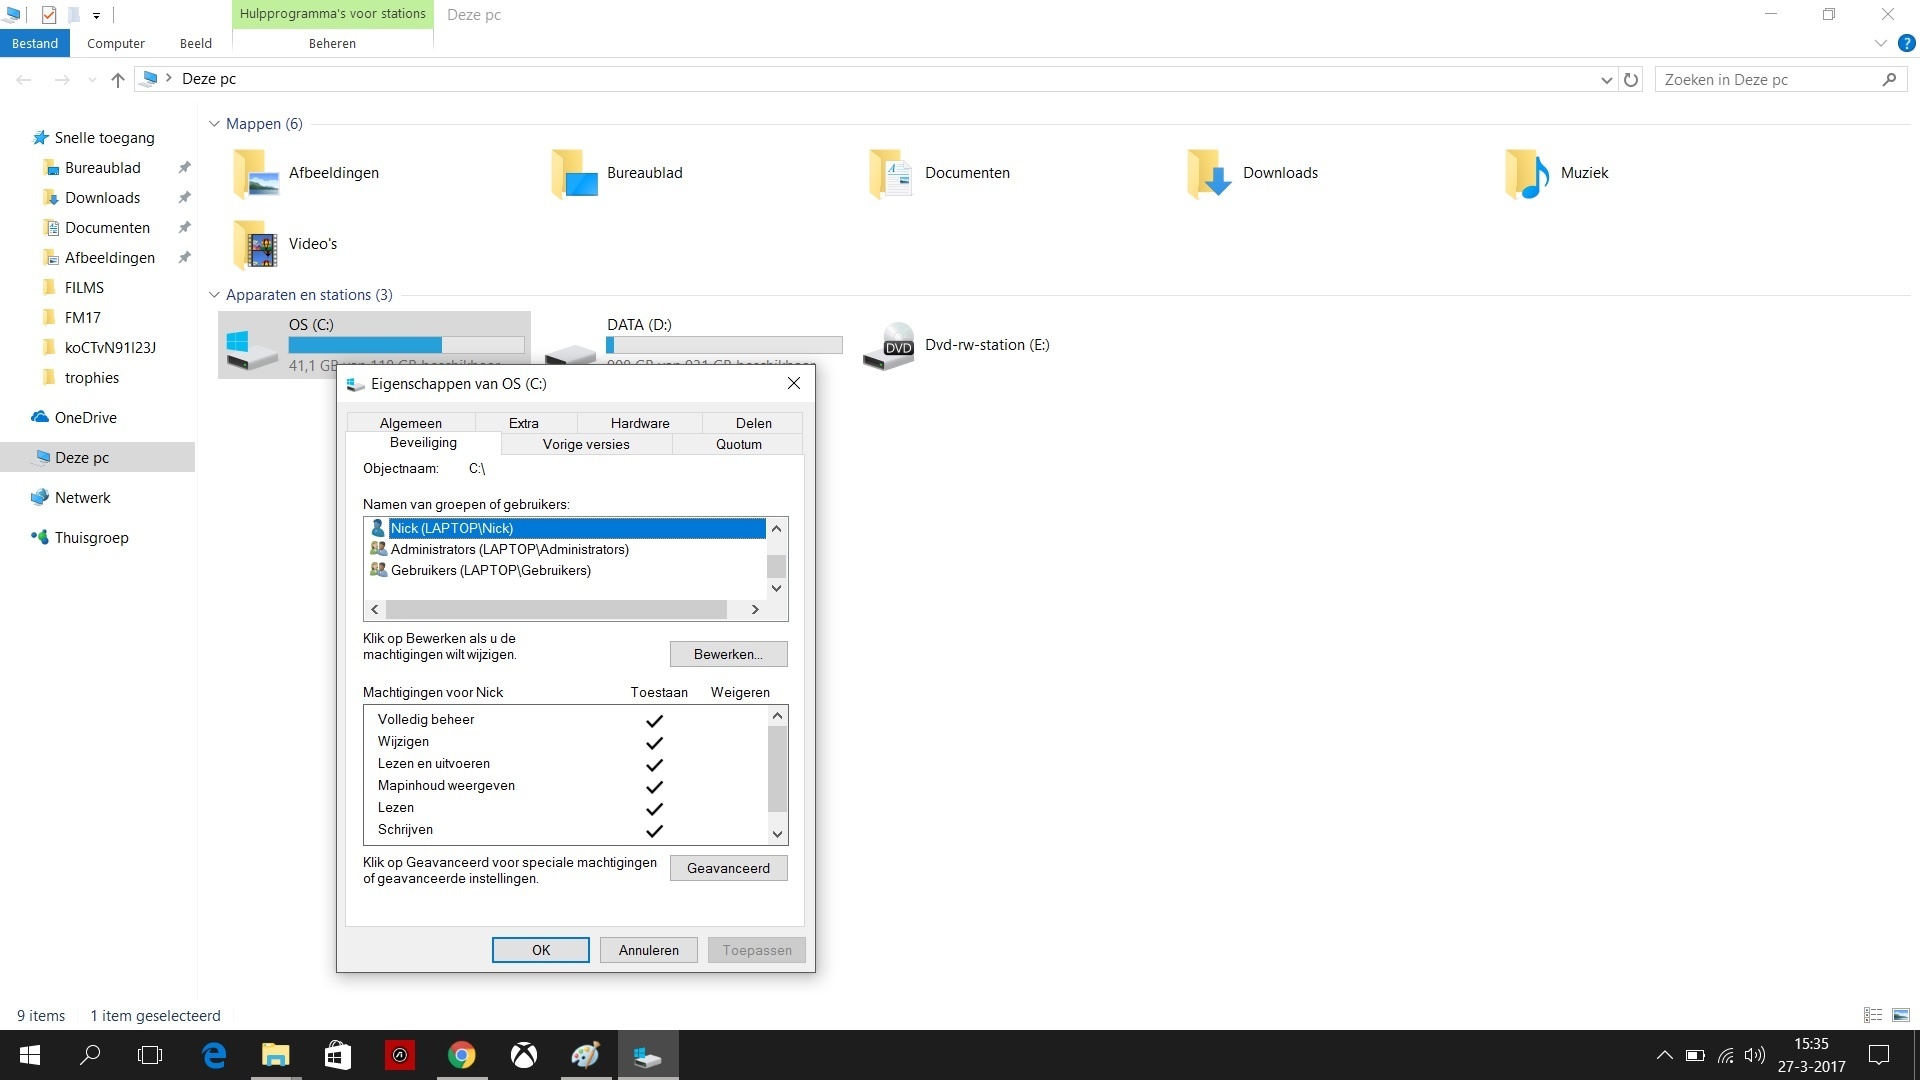Screen dimensions: 1920x1080
Task: Switch to large icons view in status bar
Action: pyautogui.click(x=1901, y=1015)
